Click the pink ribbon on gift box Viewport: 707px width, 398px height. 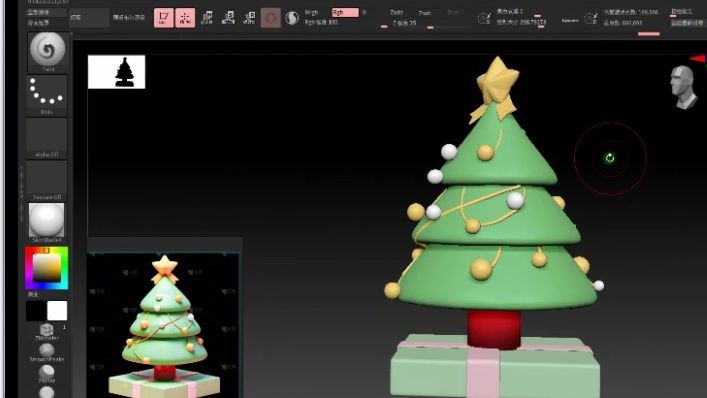pos(482,372)
